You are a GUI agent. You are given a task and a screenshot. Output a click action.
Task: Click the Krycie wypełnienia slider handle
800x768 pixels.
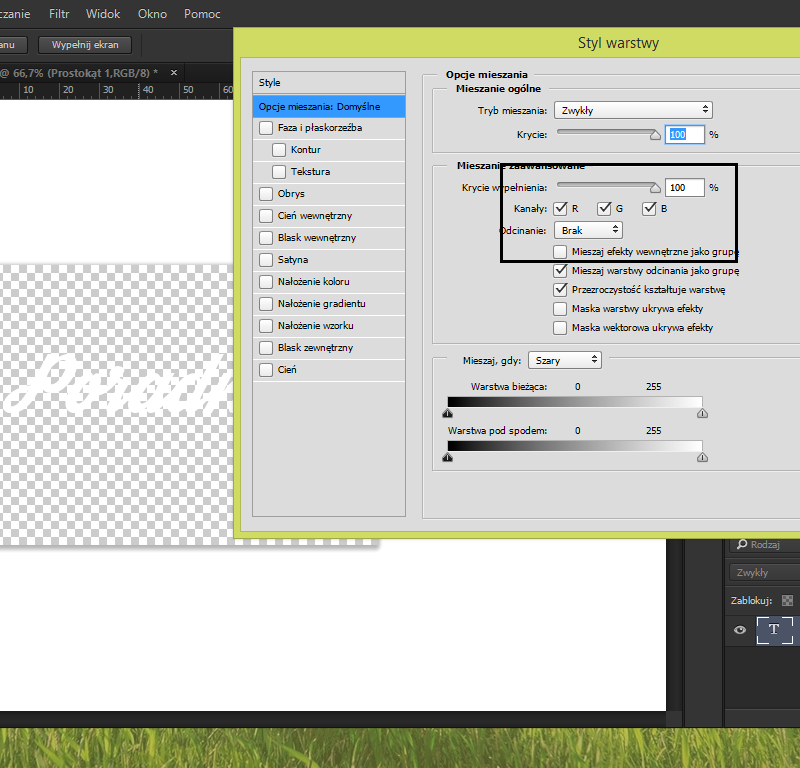655,188
